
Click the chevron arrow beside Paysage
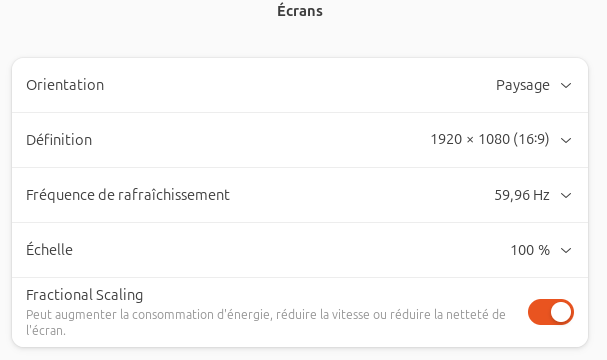point(566,85)
